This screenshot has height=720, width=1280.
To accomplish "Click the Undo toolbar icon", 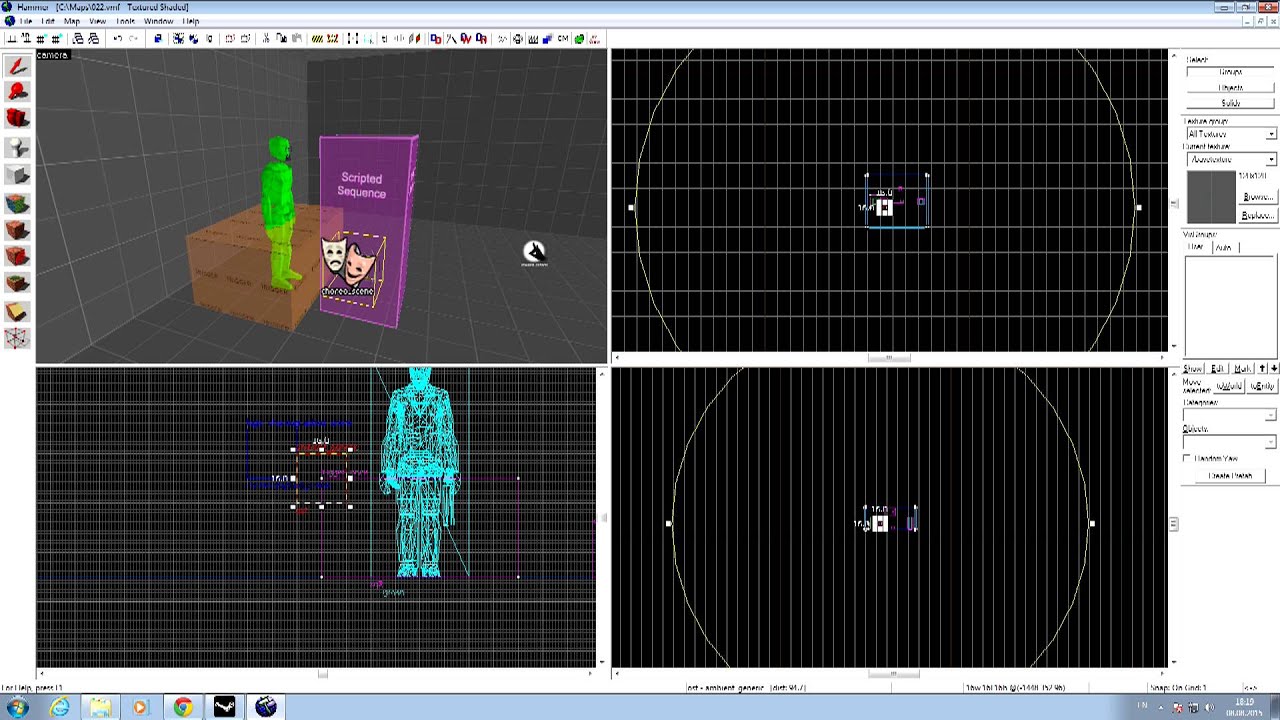I will point(119,39).
